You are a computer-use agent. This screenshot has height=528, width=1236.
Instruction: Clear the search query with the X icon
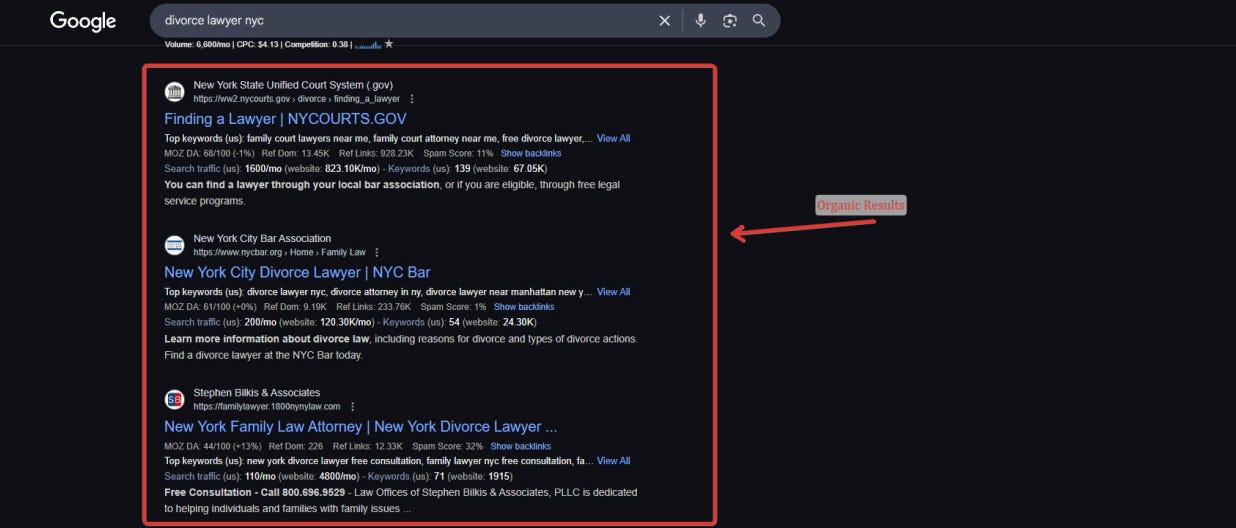[665, 21]
